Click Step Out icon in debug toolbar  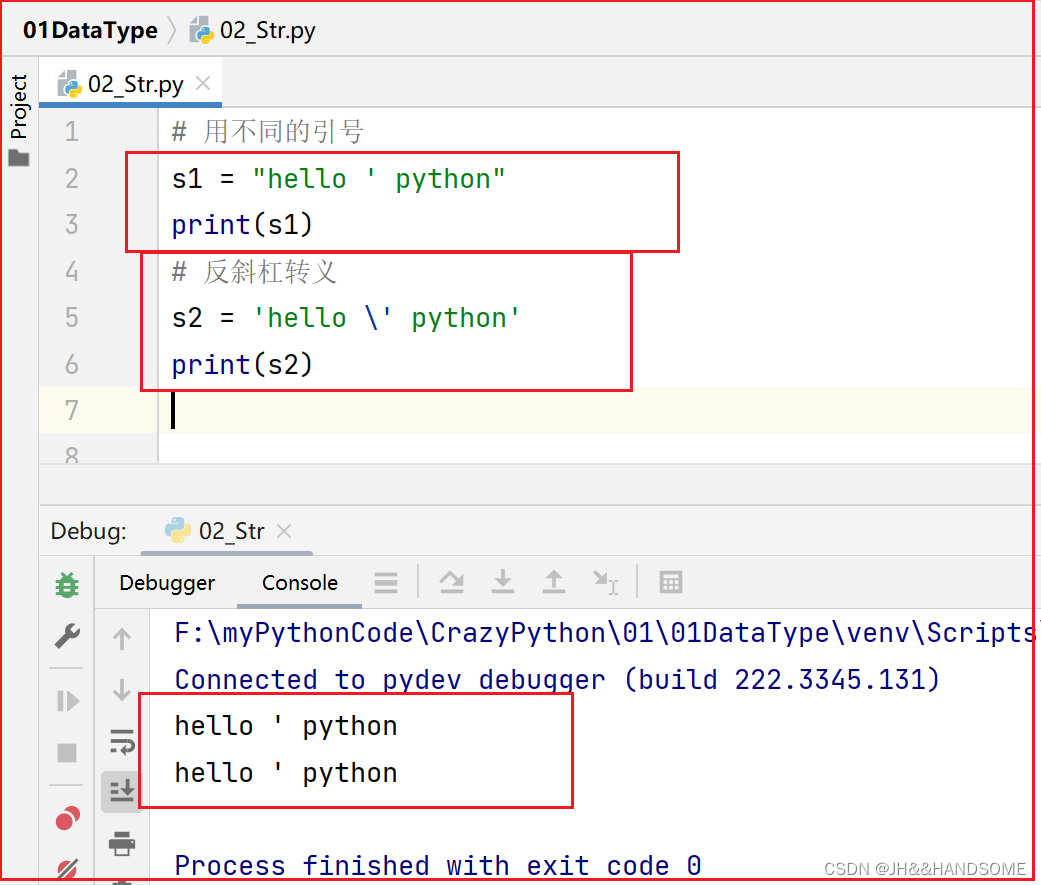coord(553,582)
